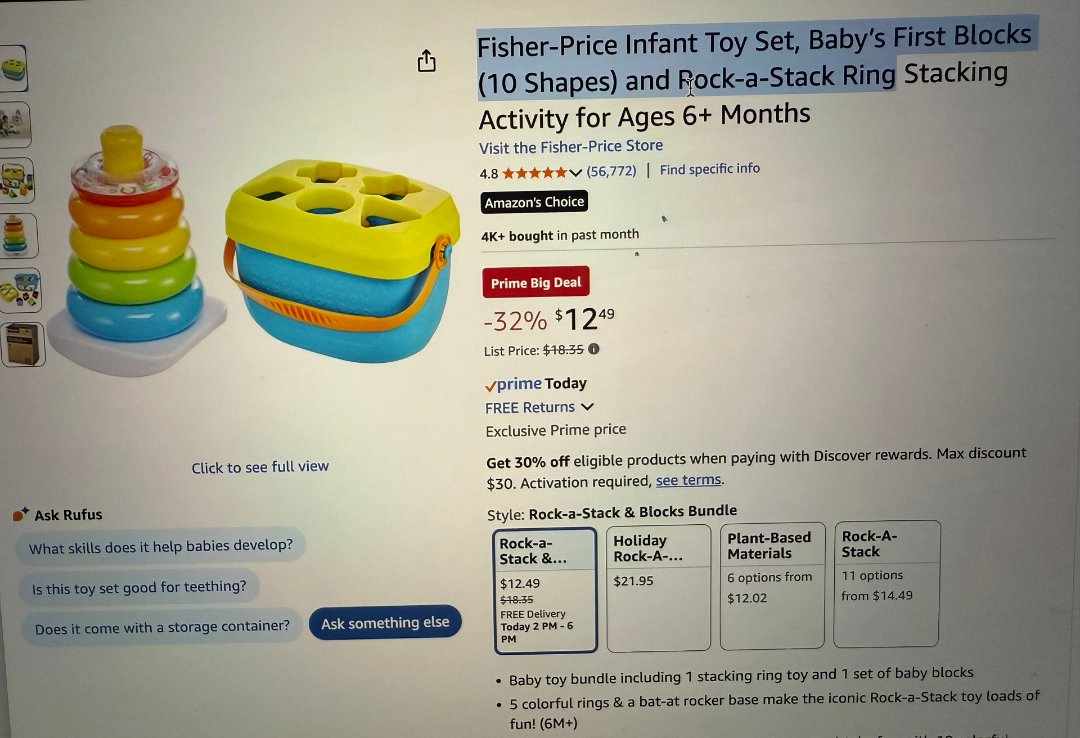Viewport: 1080px width, 738px height.
Task: Select the rainbow stacking rings thumbnail
Action: click(16, 236)
